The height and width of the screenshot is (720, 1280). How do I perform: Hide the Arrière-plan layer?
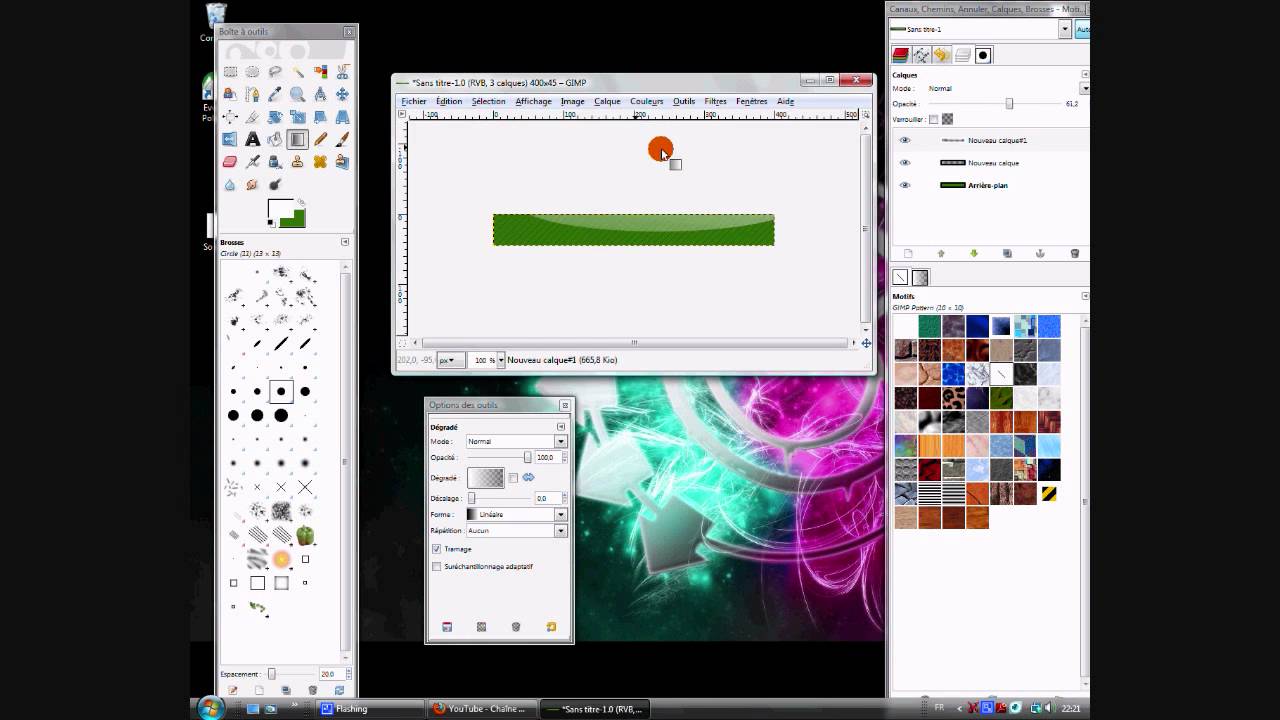(905, 185)
